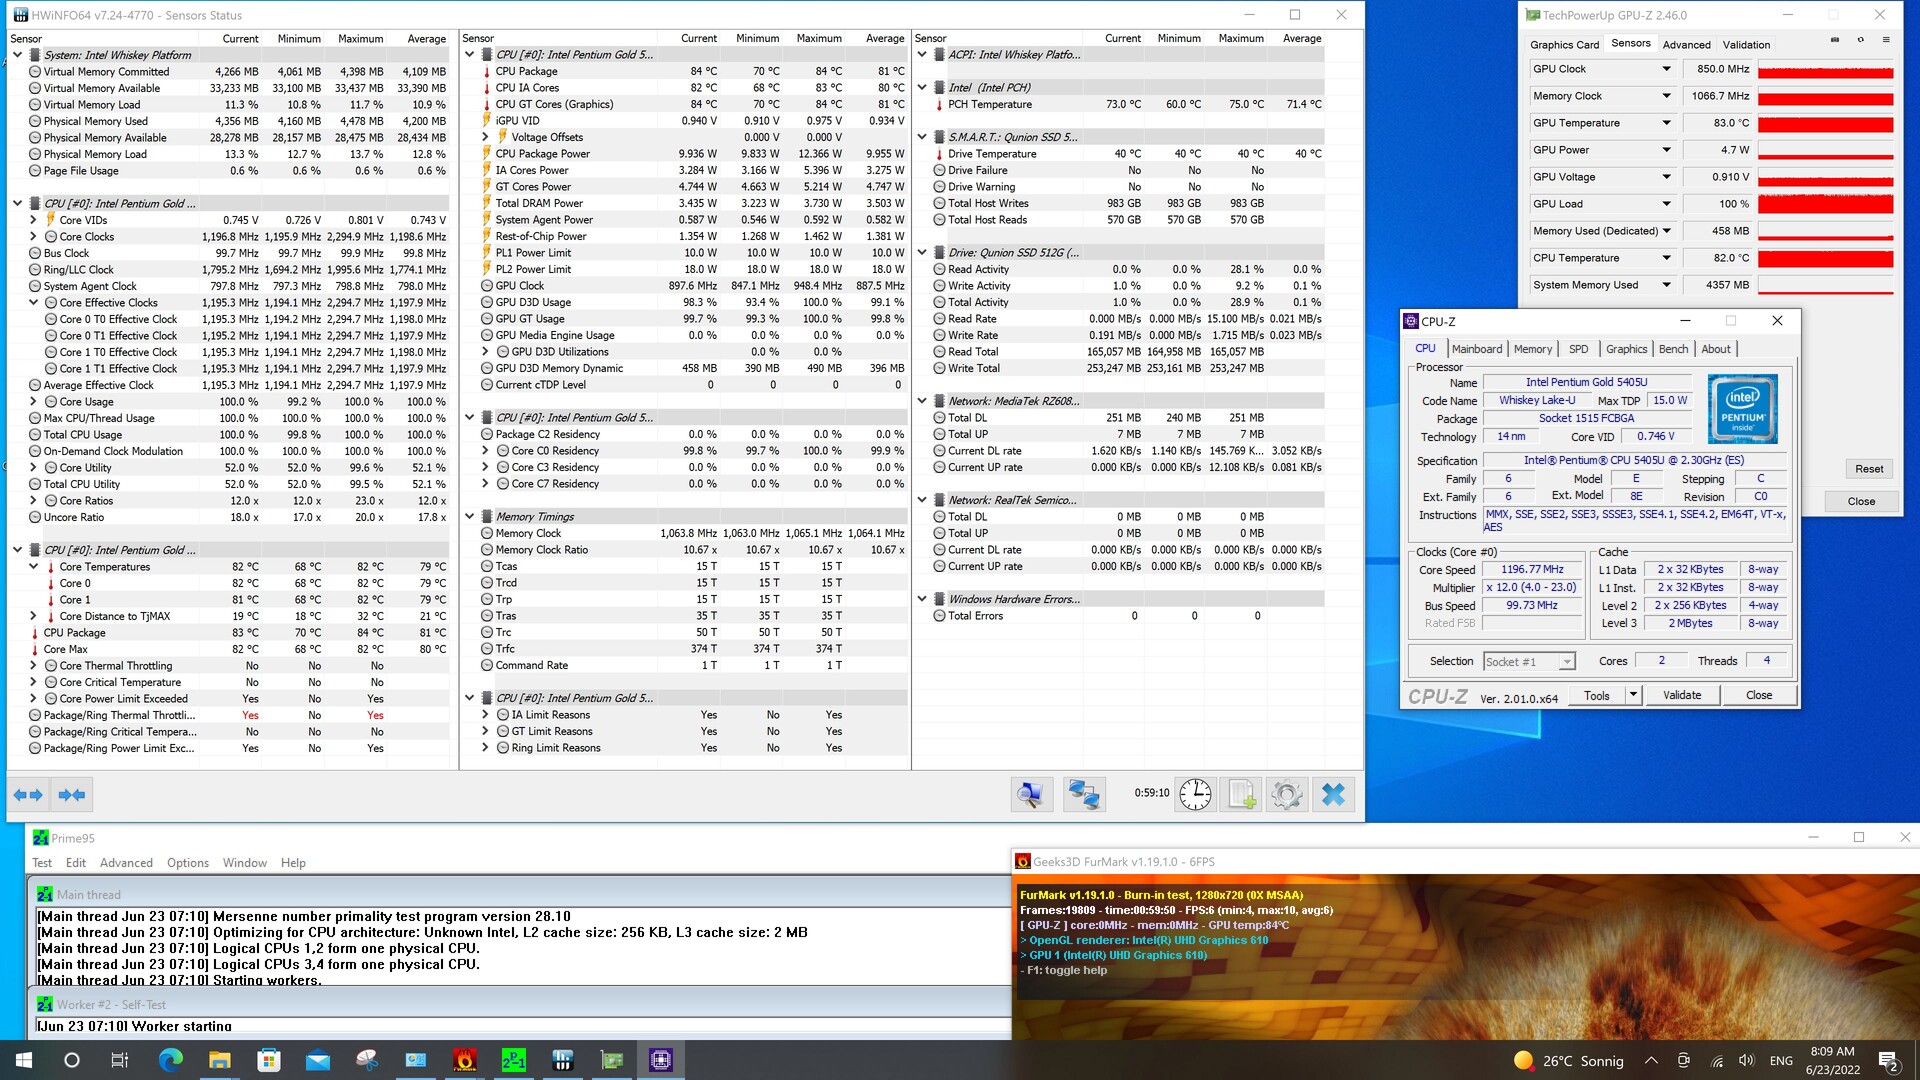Click Validate button in CPU-Z
This screenshot has width=1920, height=1080.
coord(1681,695)
